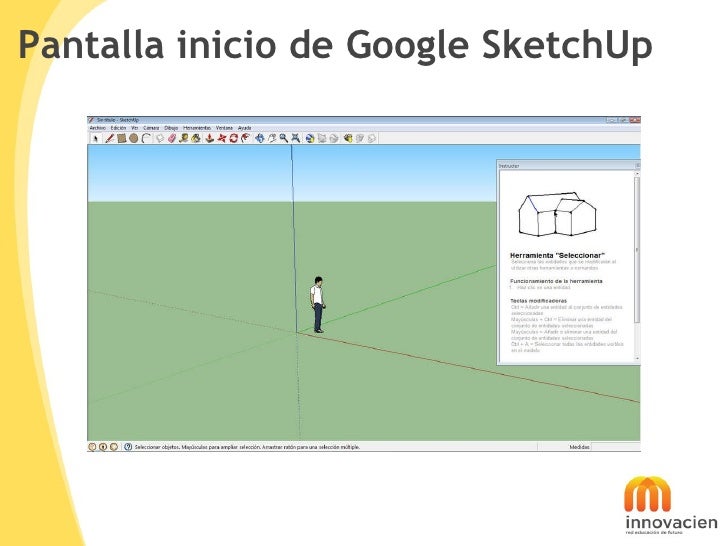Viewport: 728px width, 546px height.
Task: Select the Paint Bucket tool
Action: (196, 138)
